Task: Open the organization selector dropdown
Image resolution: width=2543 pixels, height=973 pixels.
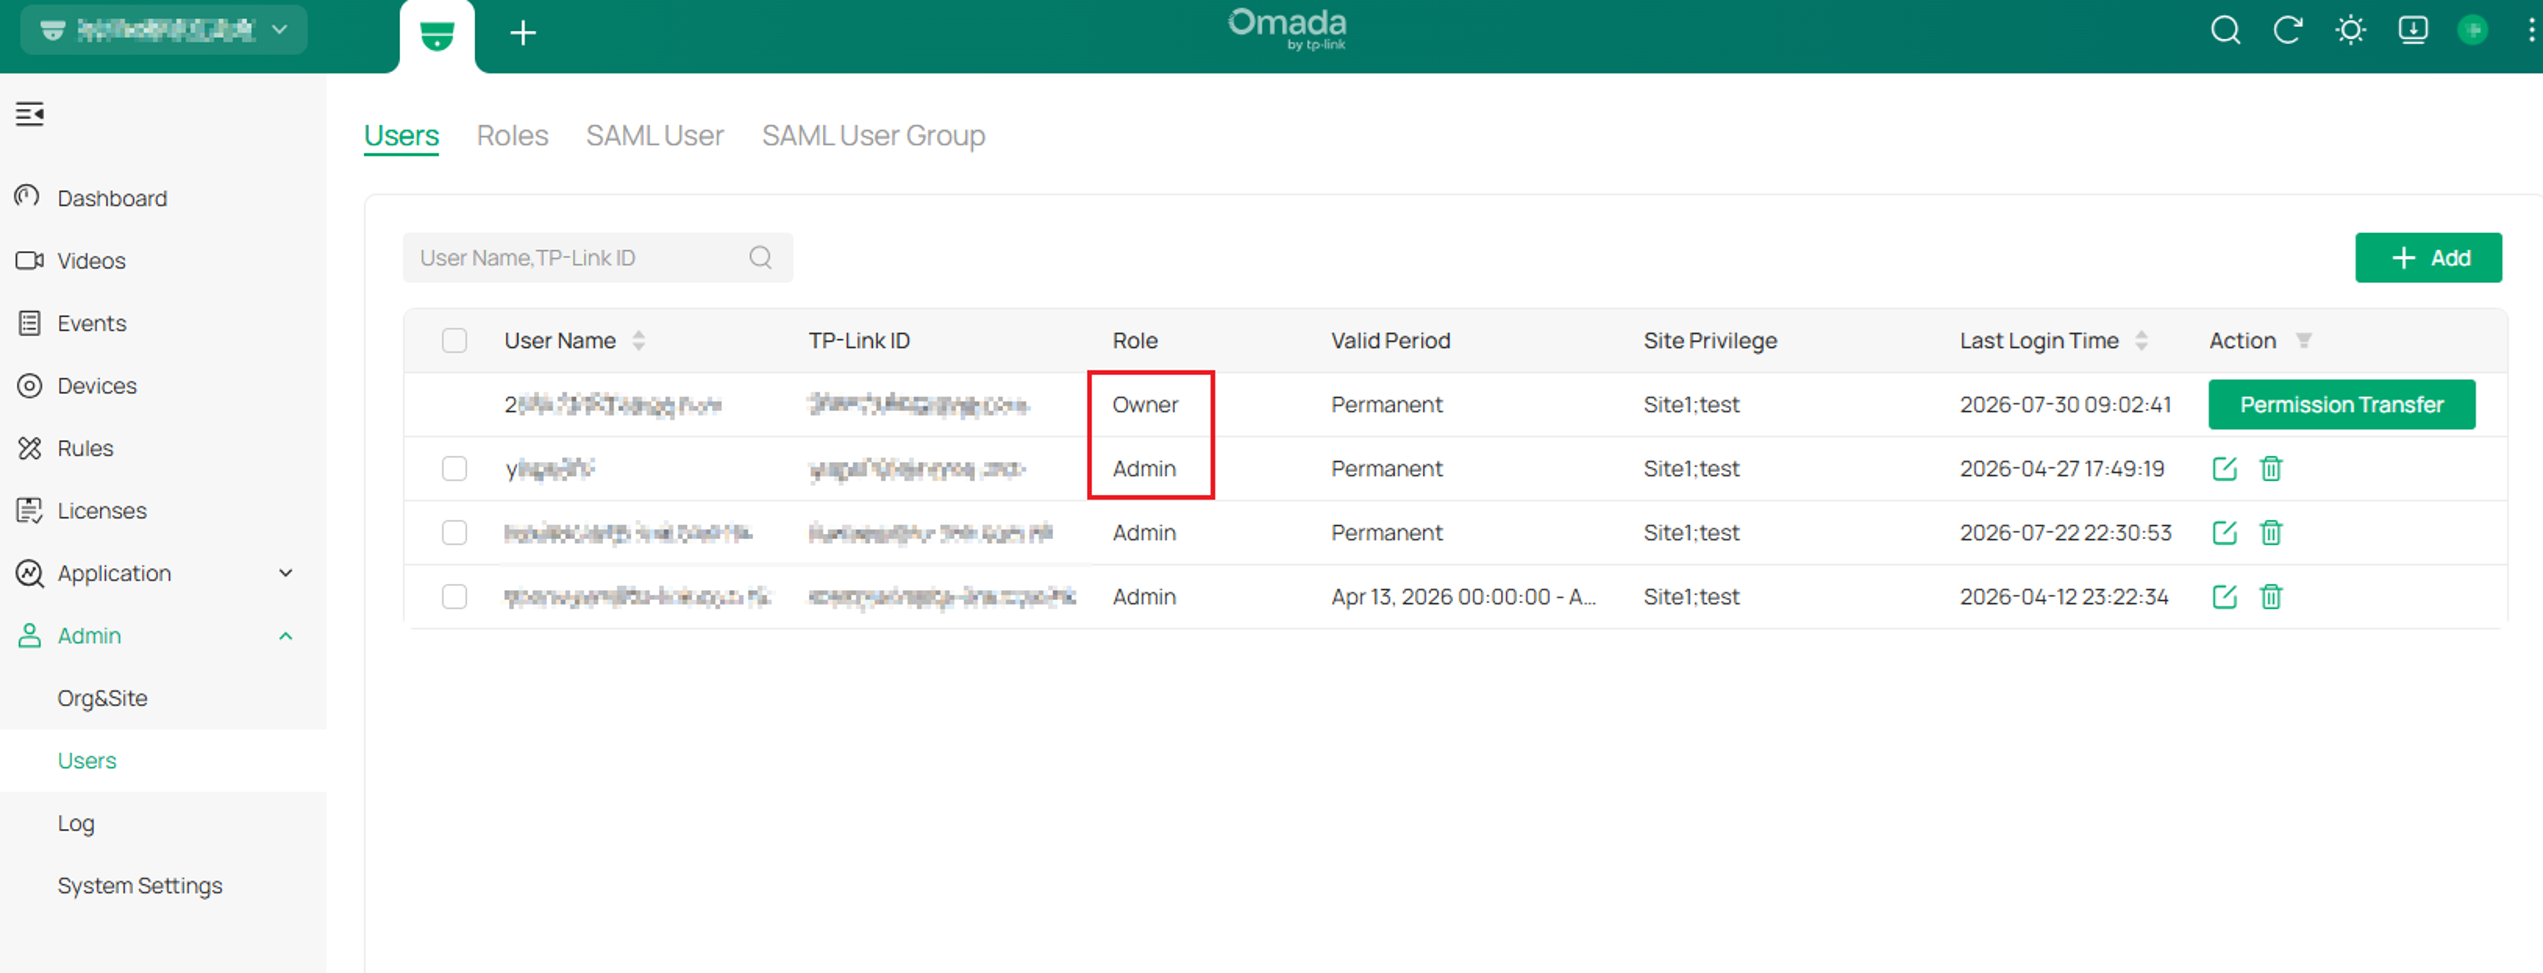Action: pyautogui.click(x=164, y=30)
